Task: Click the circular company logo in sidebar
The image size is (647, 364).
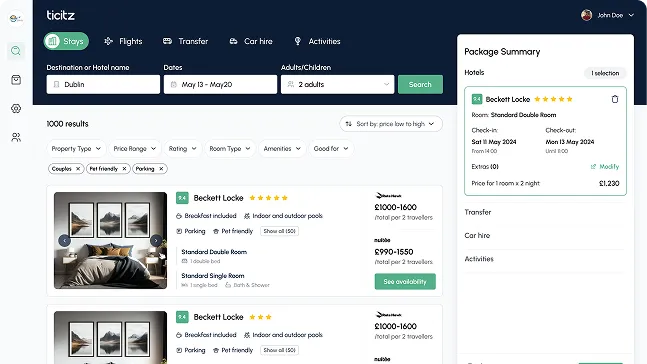Action: click(16, 19)
